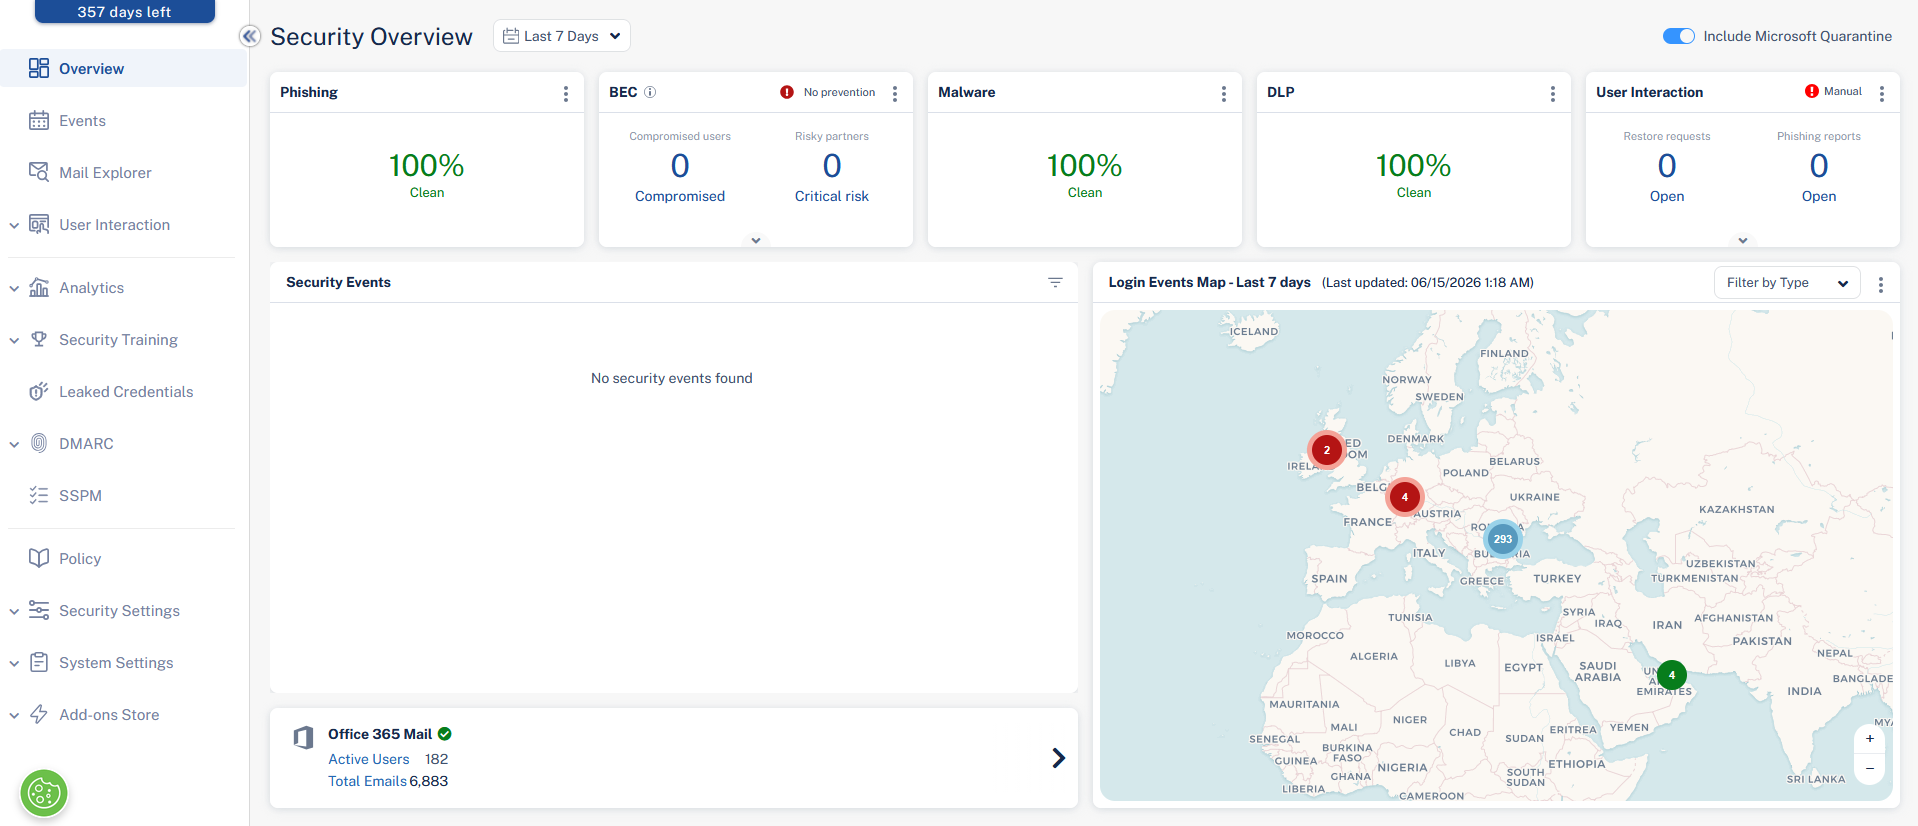Click the Analytics chart icon

pos(39,287)
